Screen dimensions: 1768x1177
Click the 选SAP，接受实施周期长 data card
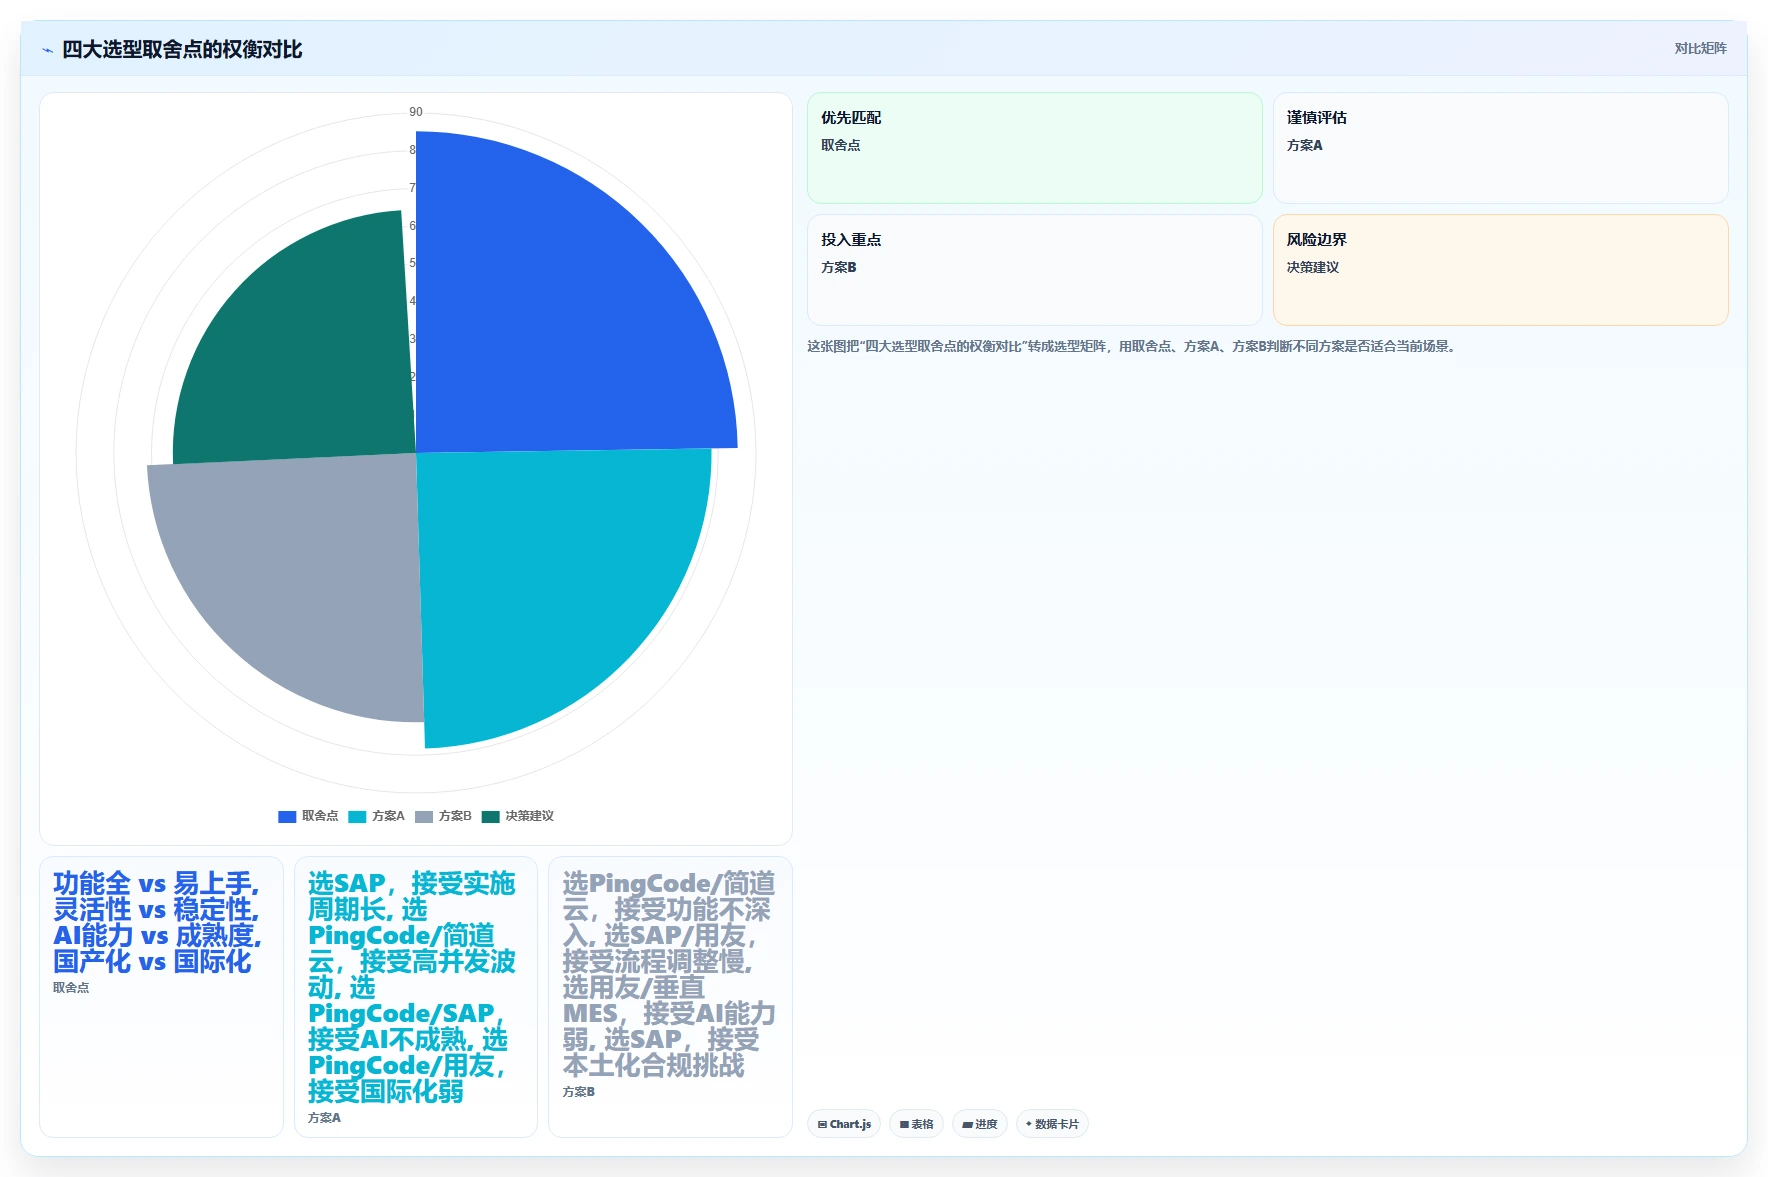point(416,997)
